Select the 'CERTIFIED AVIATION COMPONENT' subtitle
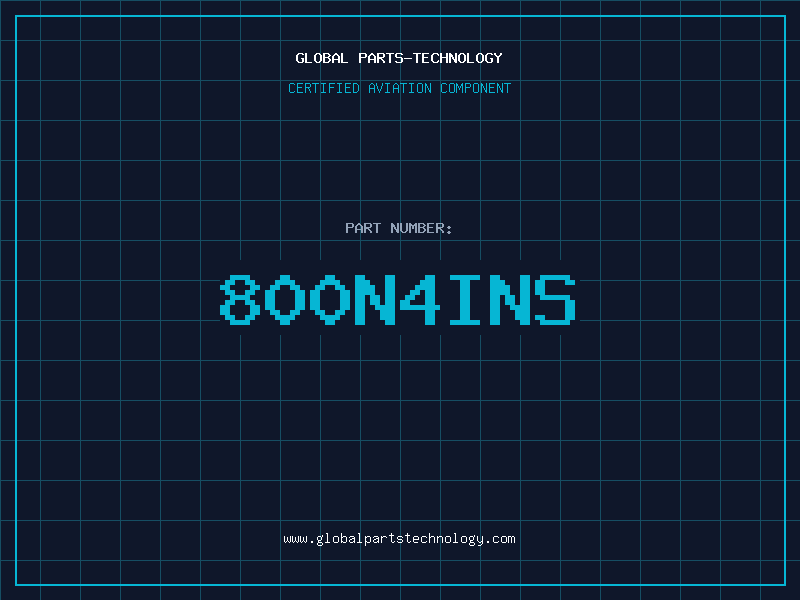This screenshot has height=600, width=800. click(399, 88)
